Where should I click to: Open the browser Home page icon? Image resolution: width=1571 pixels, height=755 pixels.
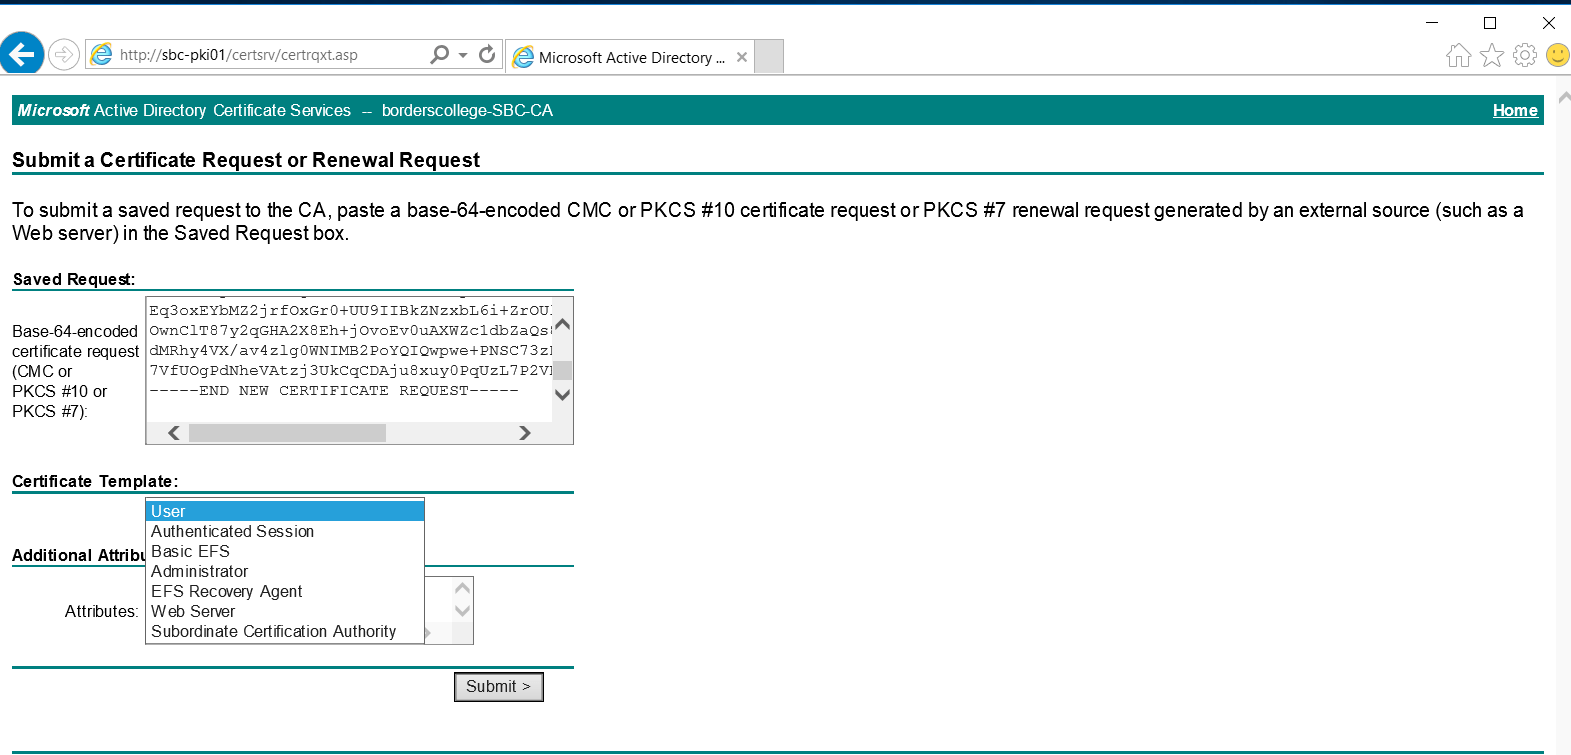pyautogui.click(x=1458, y=55)
